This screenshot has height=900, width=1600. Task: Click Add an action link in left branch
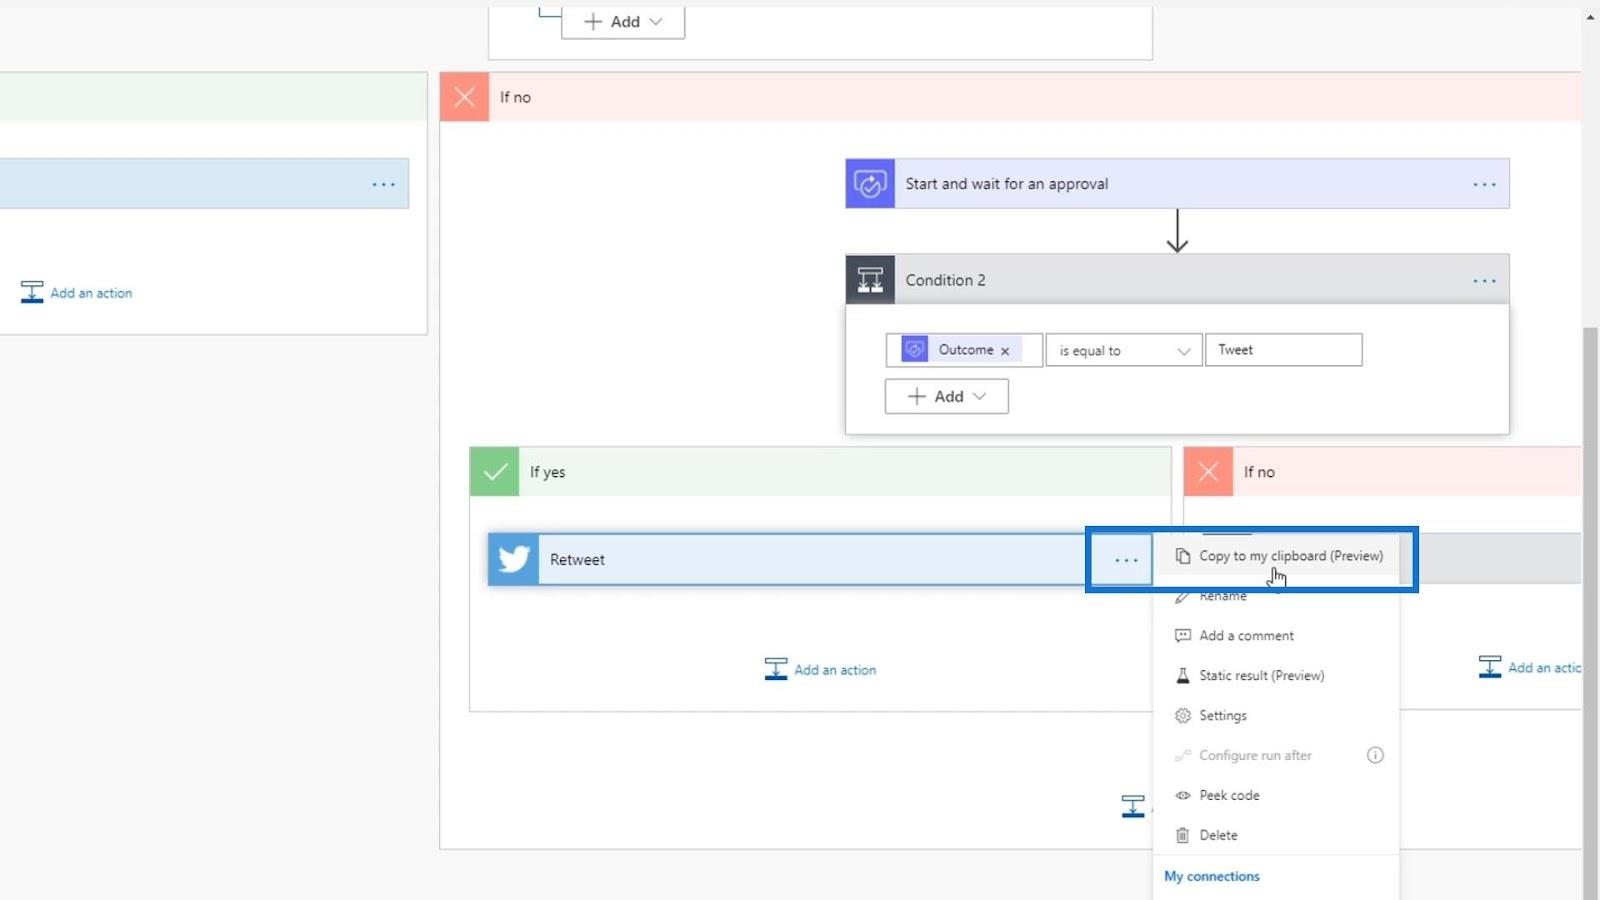pyautogui.click(x=91, y=293)
